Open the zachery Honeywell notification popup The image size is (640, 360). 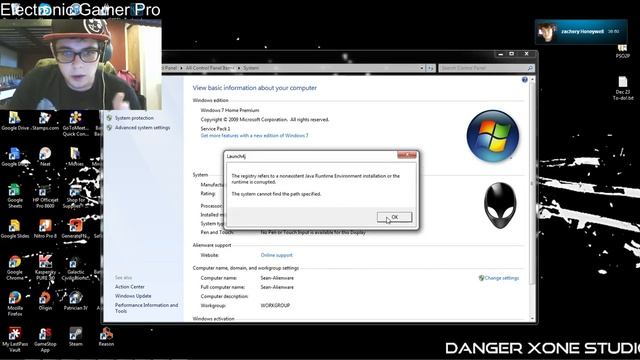coord(581,31)
